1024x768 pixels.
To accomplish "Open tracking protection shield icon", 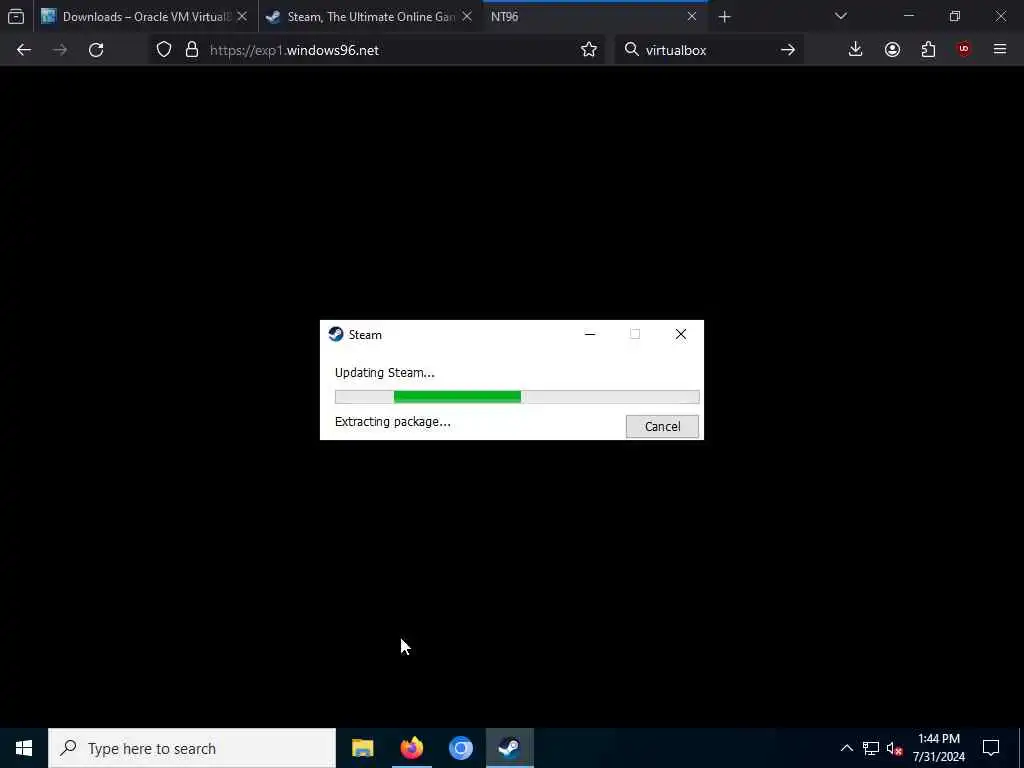I will (x=164, y=50).
